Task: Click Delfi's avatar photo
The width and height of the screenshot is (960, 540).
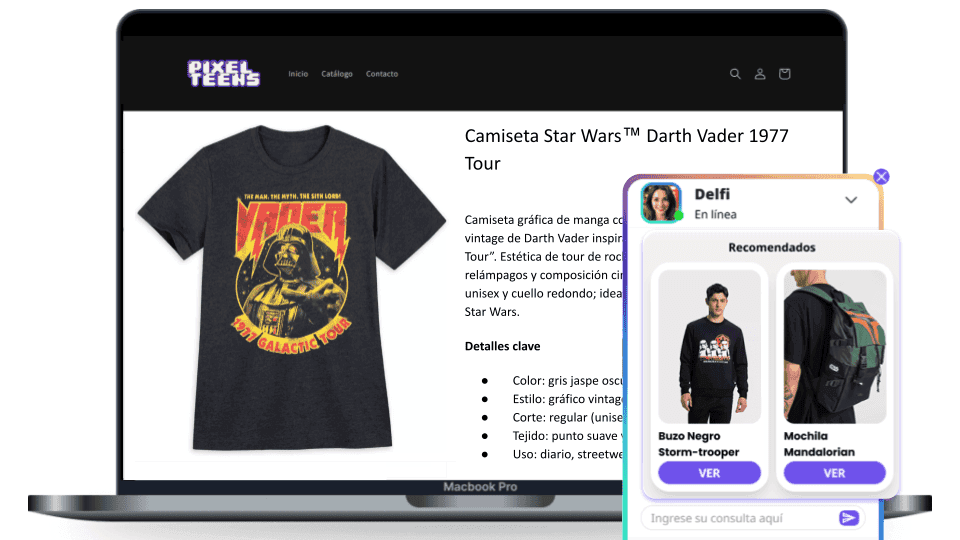Action: tap(661, 203)
